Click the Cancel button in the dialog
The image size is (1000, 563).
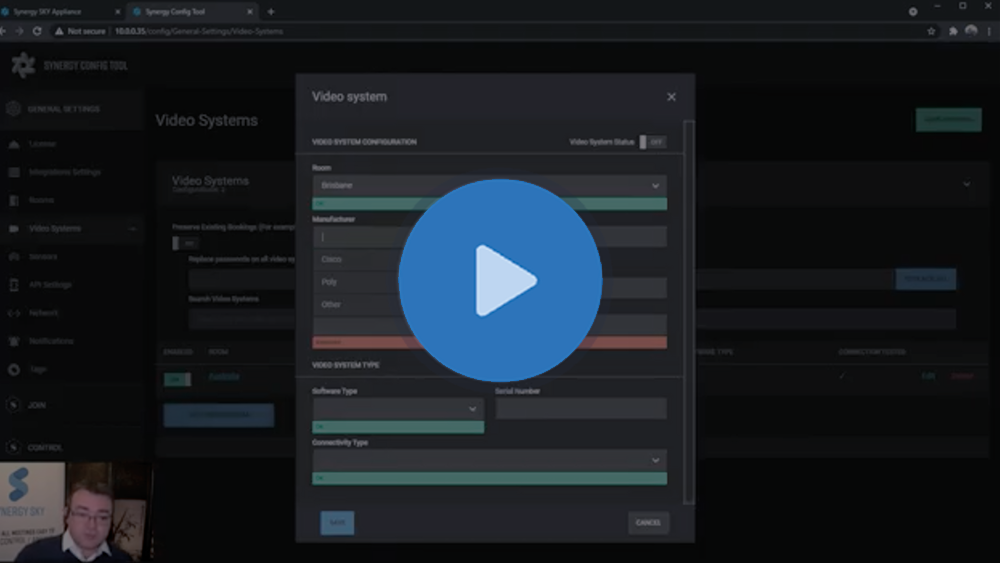click(x=648, y=523)
